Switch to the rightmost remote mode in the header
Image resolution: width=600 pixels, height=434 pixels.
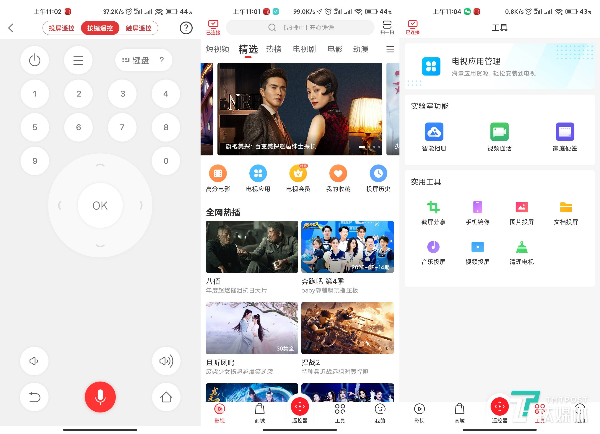[x=139, y=28]
